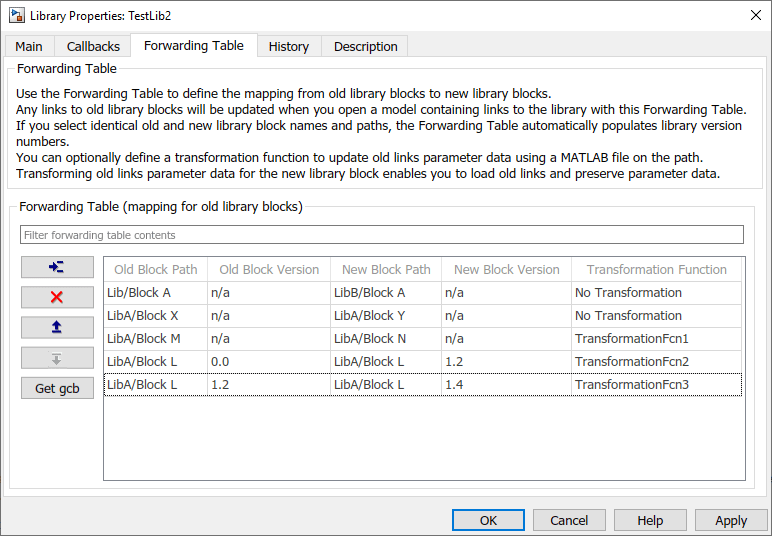Close the Library Properties dialog
This screenshot has width=773, height=536.
[x=754, y=15]
